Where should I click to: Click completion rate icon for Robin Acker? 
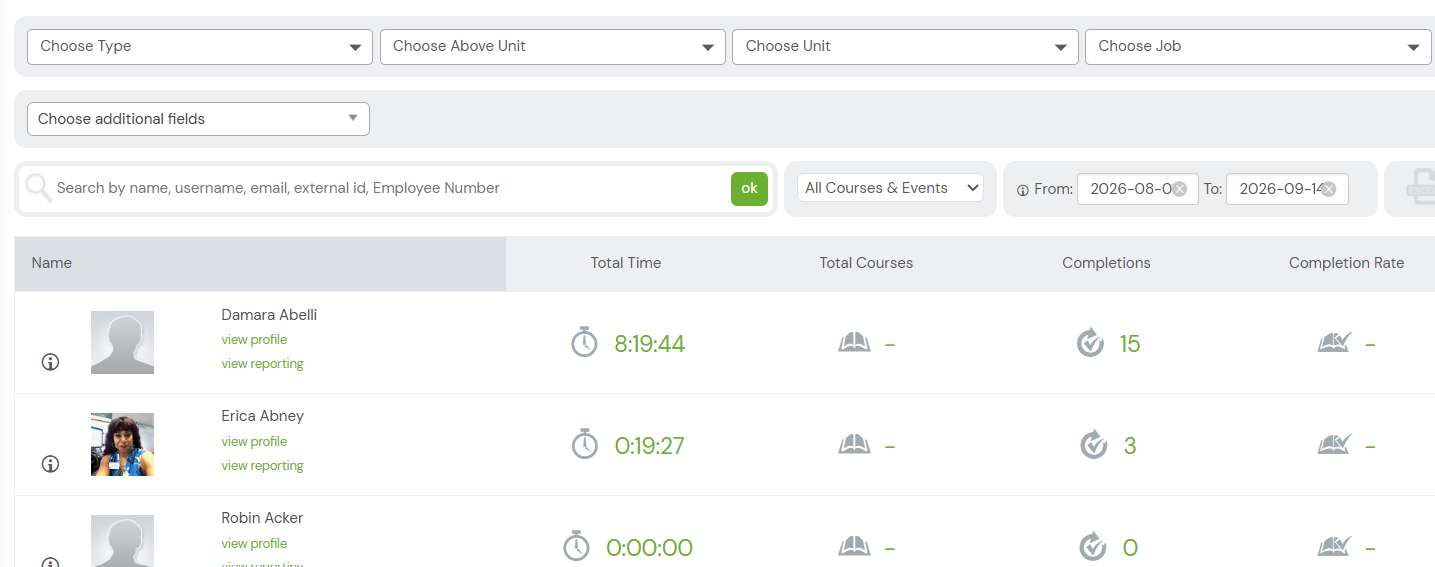(x=1335, y=546)
